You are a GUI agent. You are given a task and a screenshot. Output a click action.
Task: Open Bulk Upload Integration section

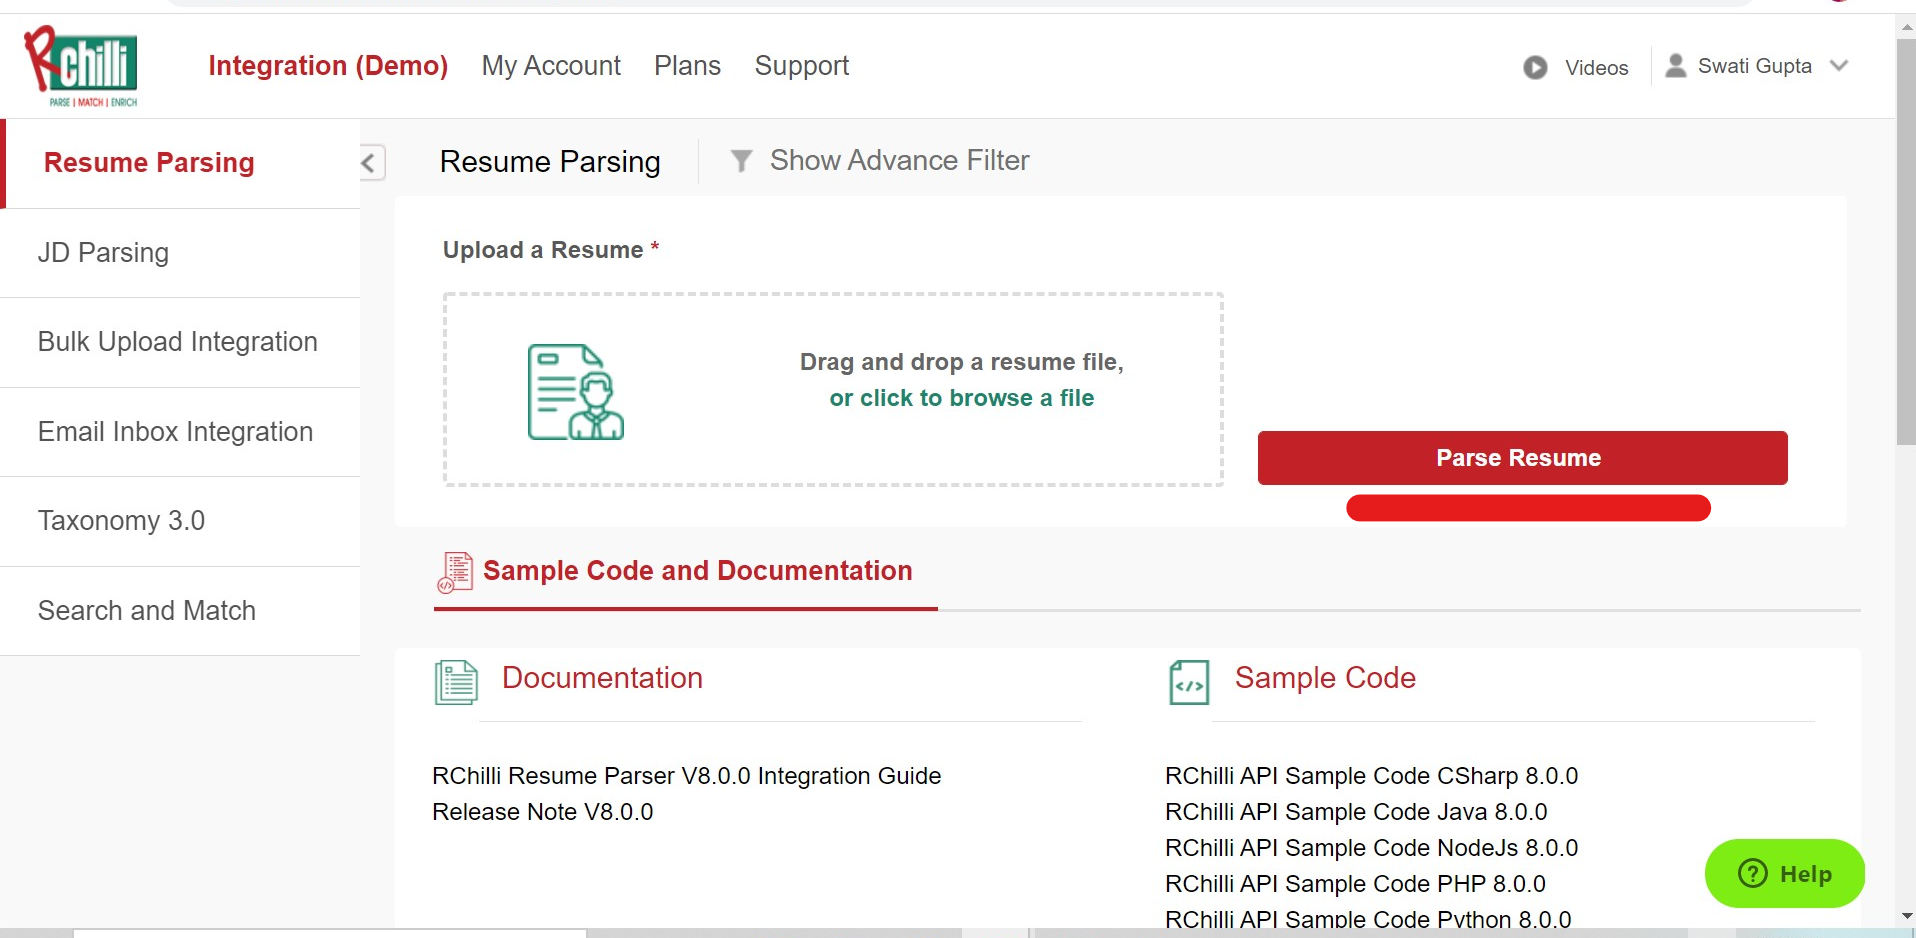pos(180,342)
